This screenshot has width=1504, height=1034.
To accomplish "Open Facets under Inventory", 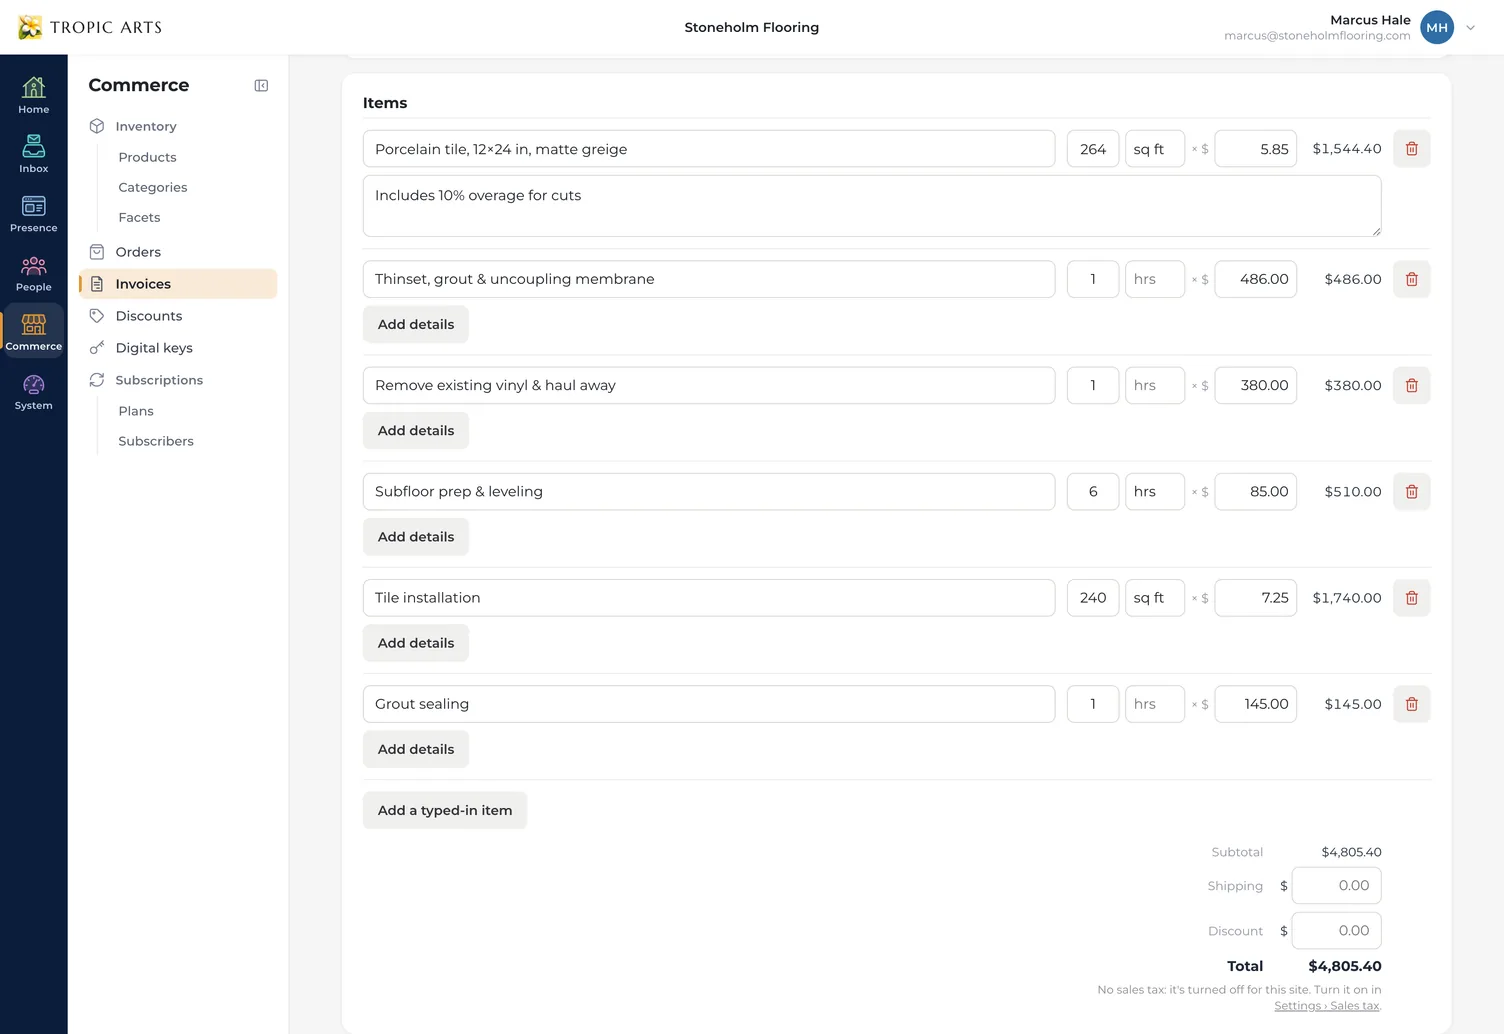I will pos(139,217).
